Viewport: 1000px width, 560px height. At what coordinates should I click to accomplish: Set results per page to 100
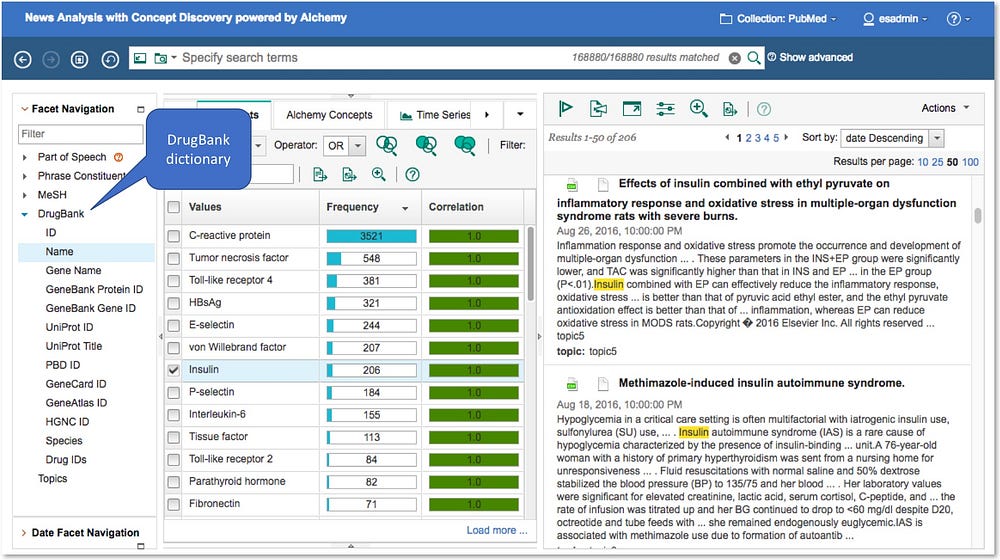pos(970,162)
